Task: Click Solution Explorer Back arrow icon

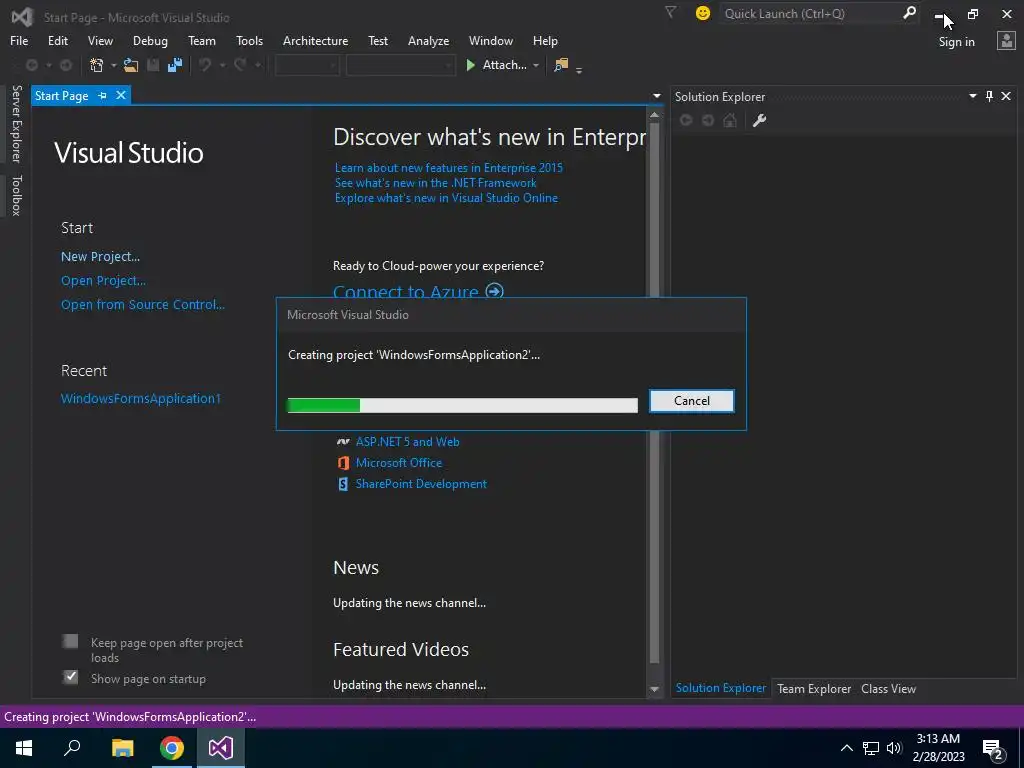Action: pyautogui.click(x=686, y=120)
